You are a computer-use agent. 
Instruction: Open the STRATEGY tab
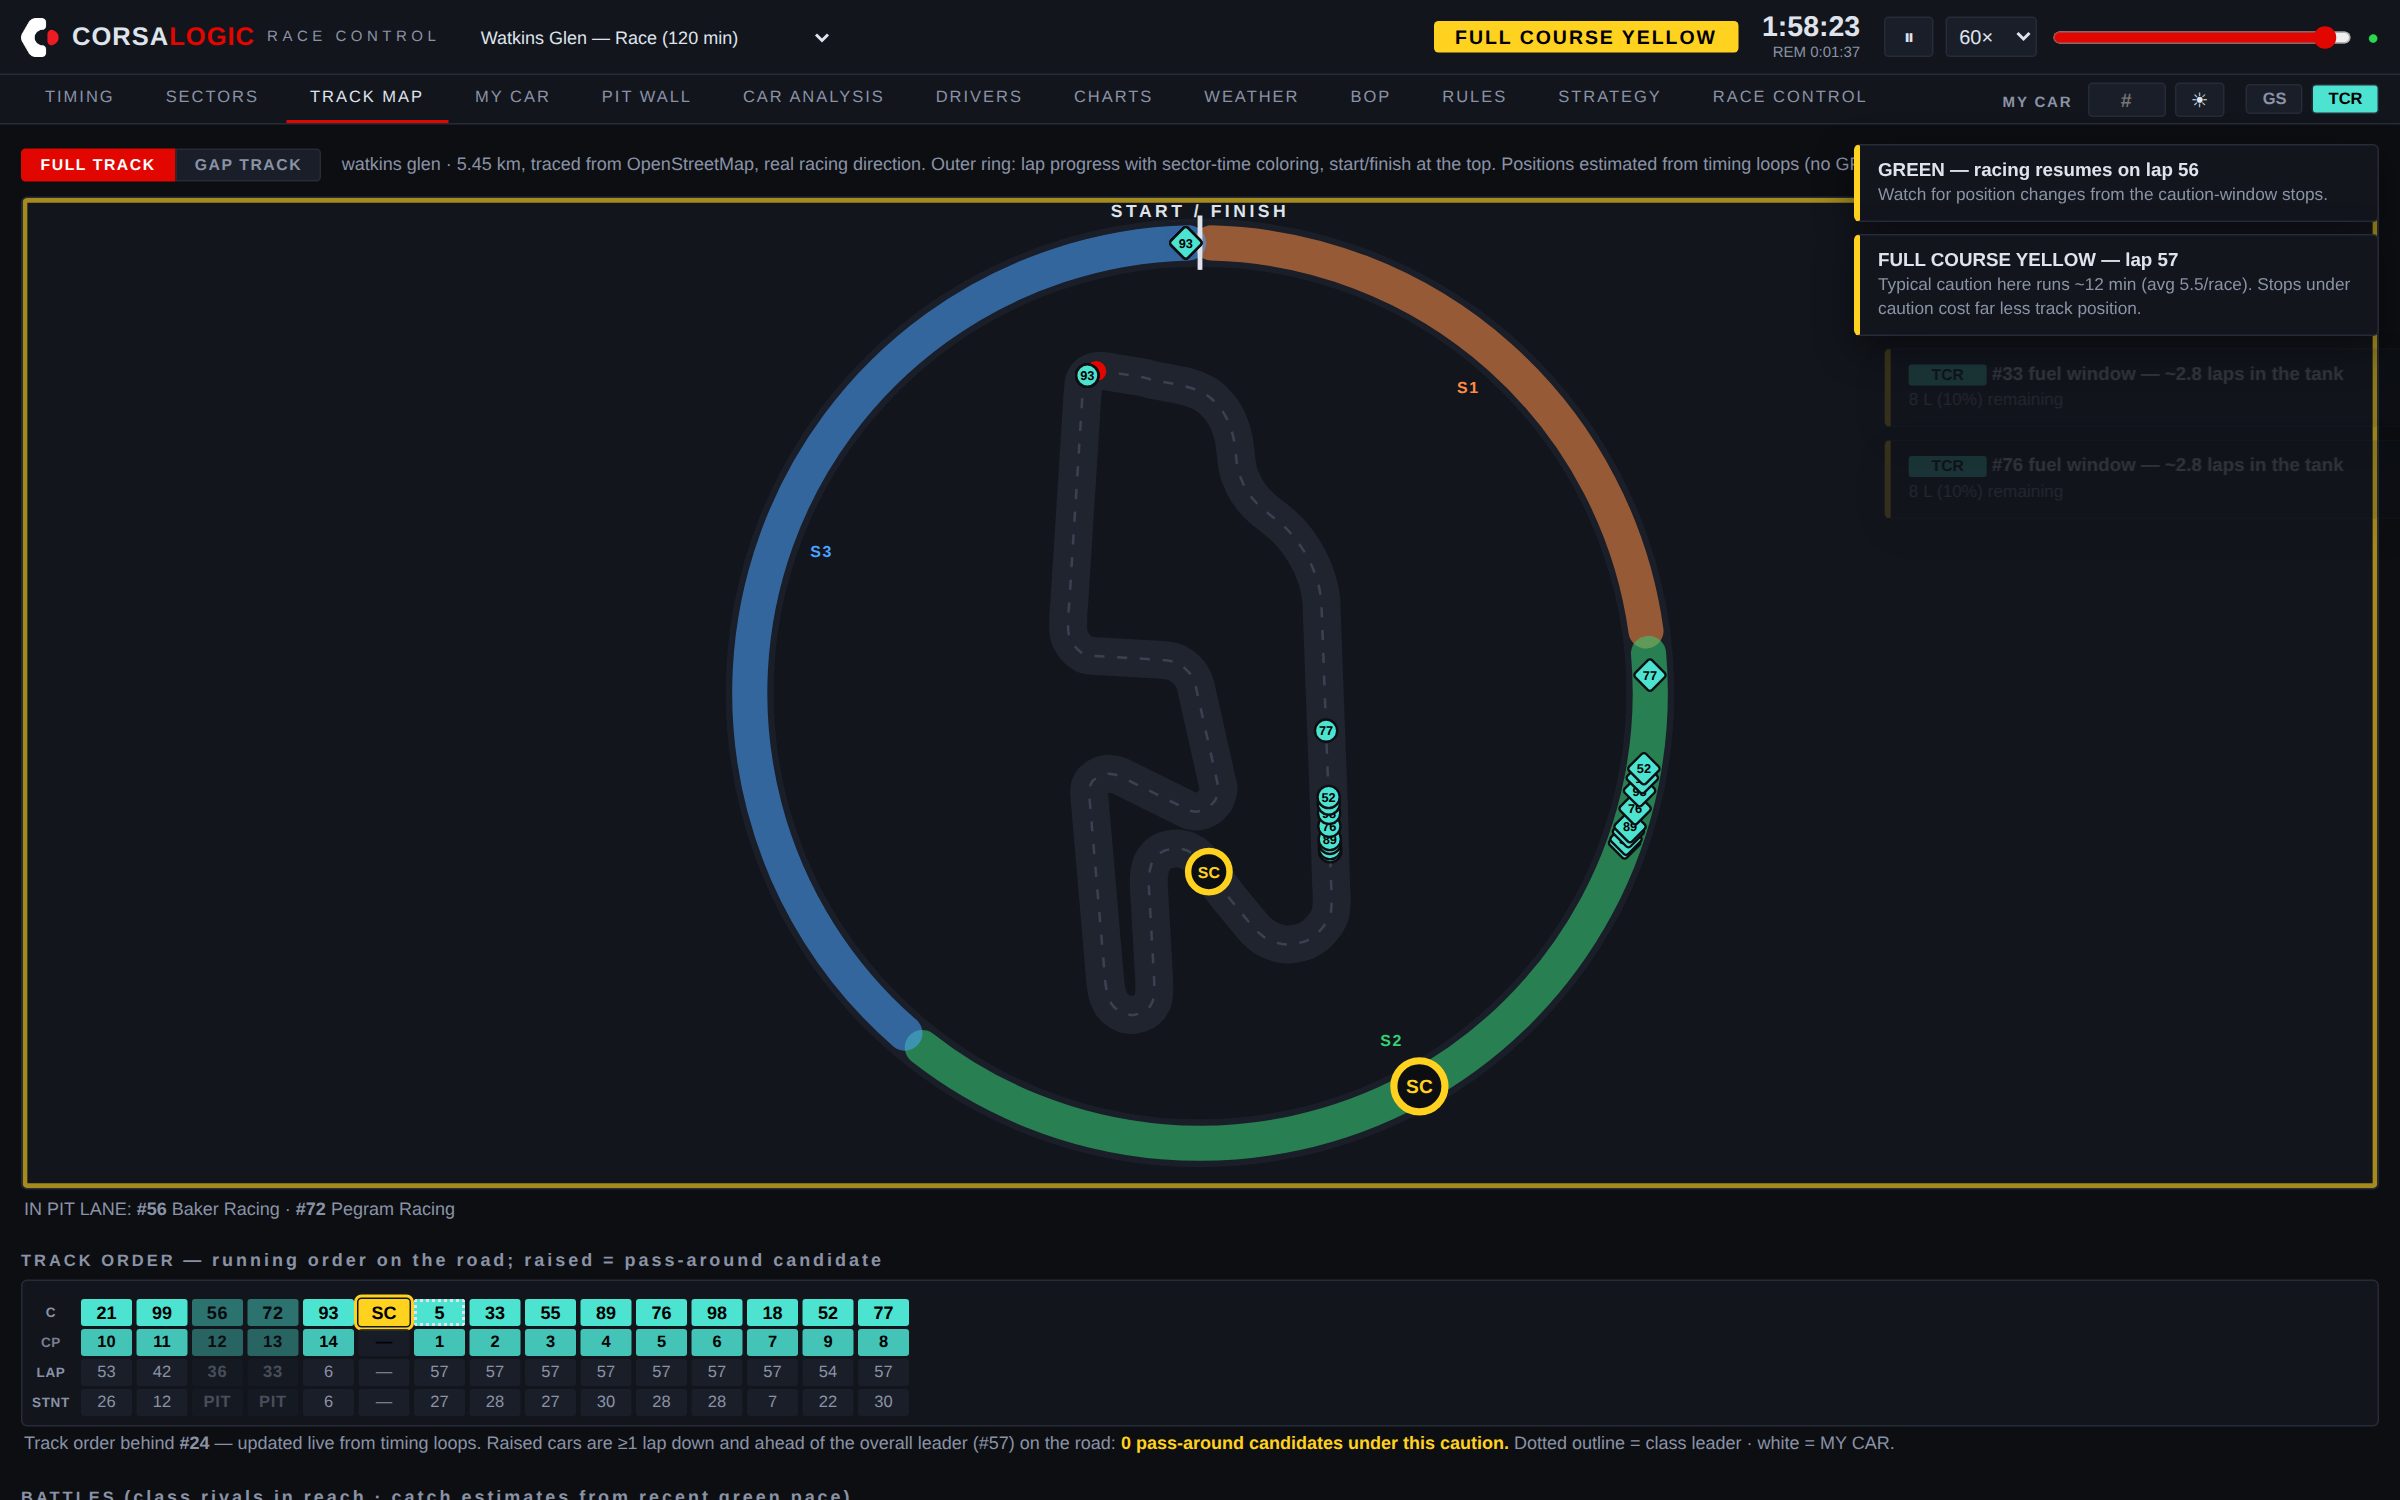pos(1609,97)
